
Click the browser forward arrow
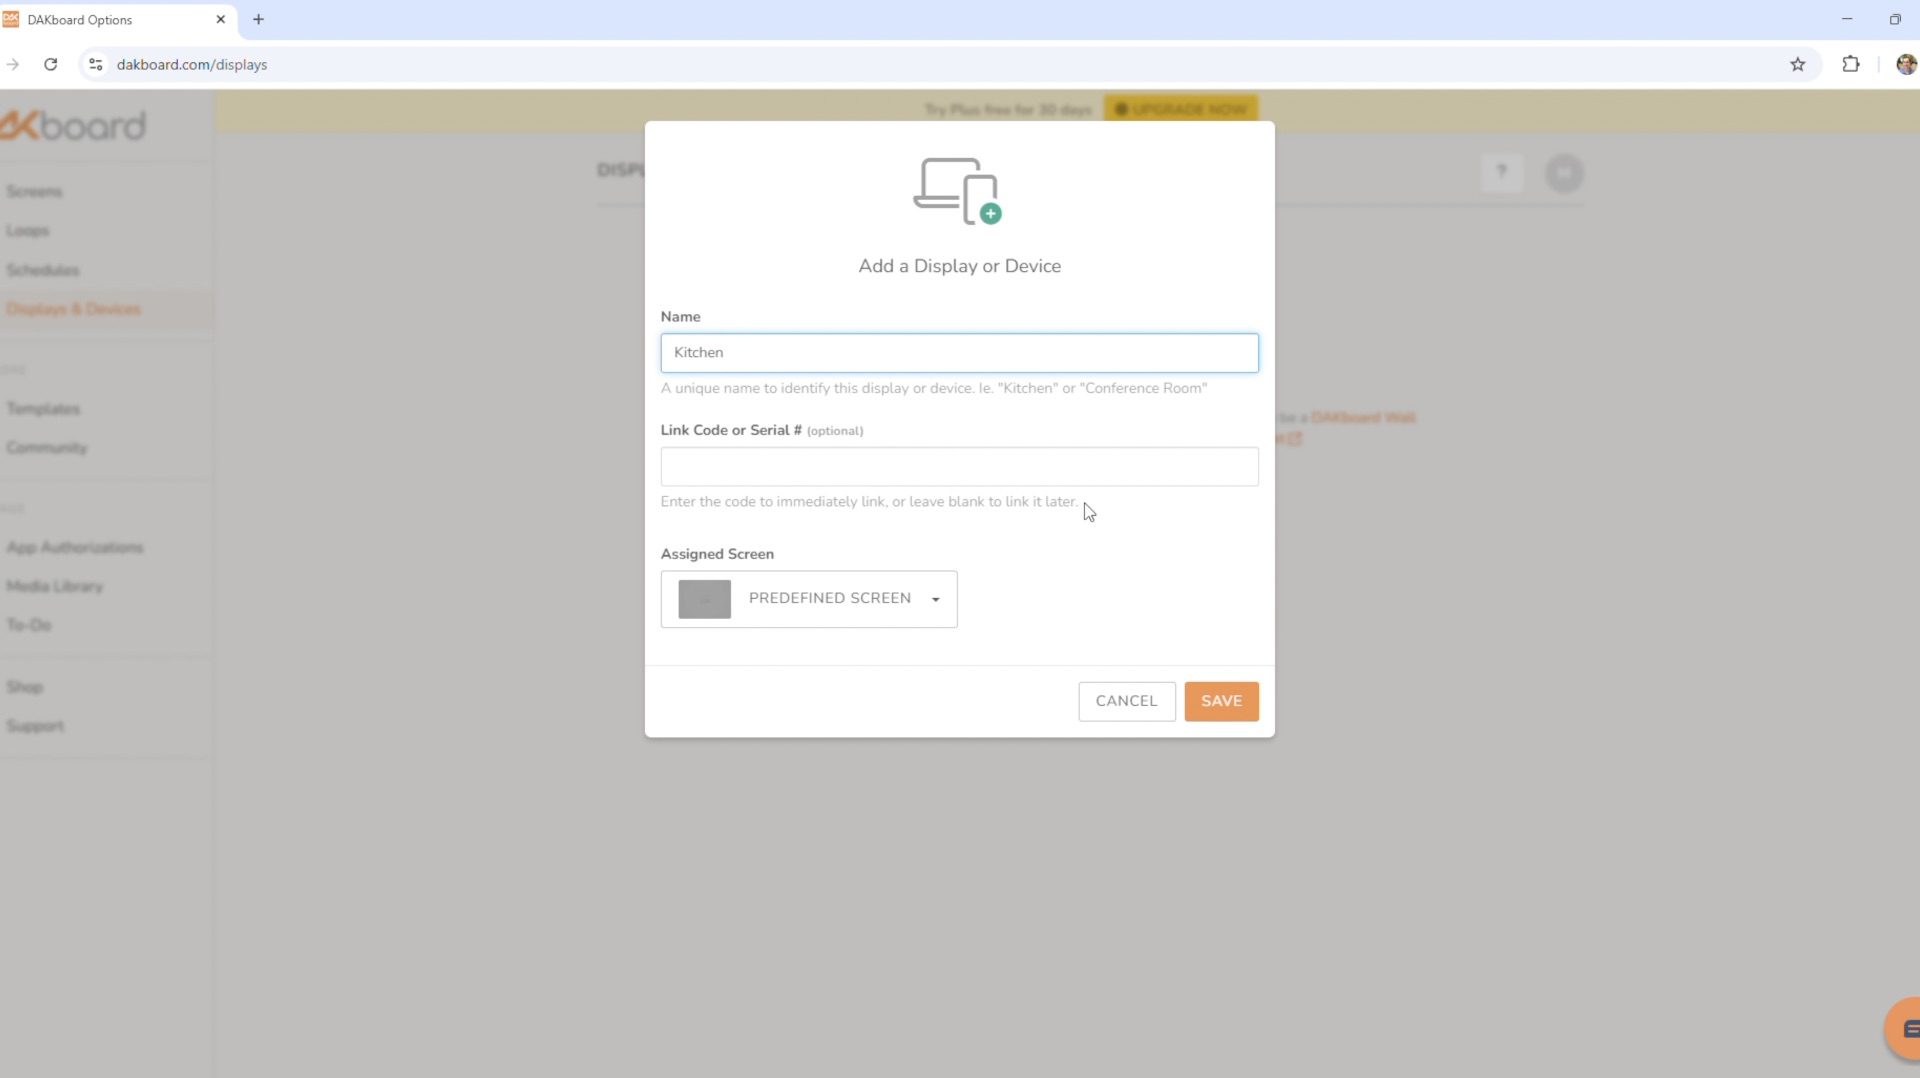13,65
